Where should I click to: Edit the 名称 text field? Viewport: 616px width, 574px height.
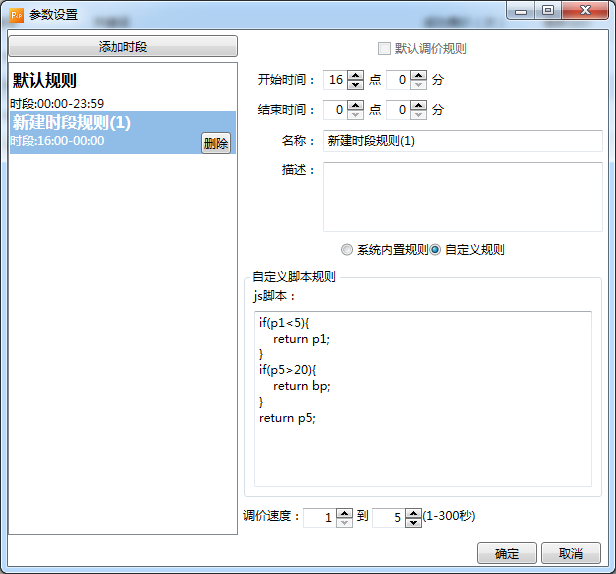pyautogui.click(x=463, y=141)
